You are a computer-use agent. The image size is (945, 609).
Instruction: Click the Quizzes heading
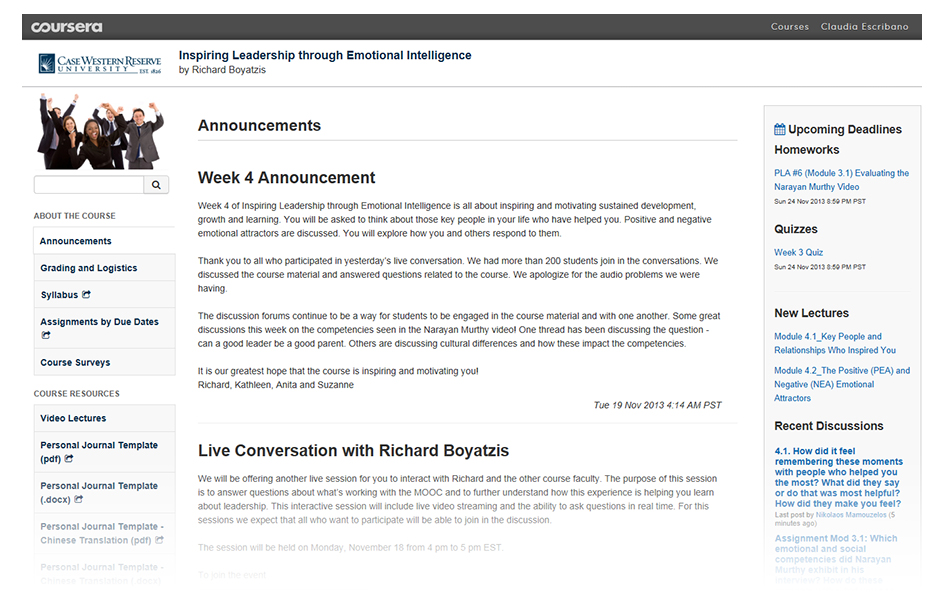click(796, 229)
